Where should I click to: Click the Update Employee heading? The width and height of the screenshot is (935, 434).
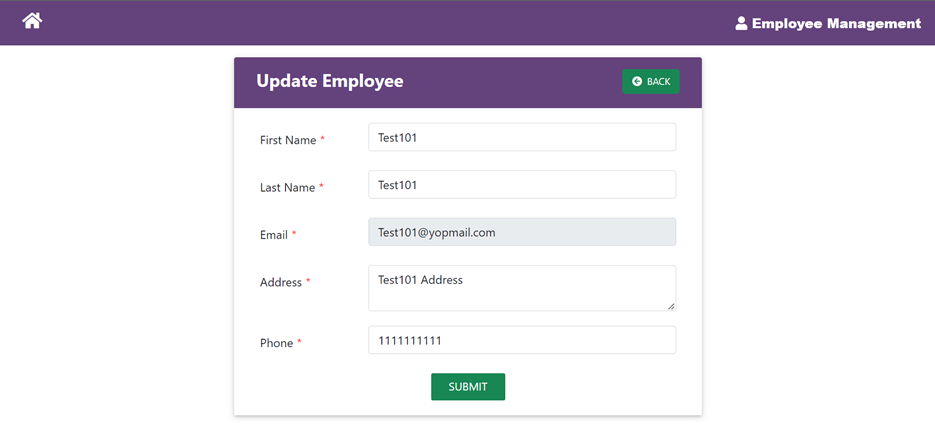tap(330, 81)
